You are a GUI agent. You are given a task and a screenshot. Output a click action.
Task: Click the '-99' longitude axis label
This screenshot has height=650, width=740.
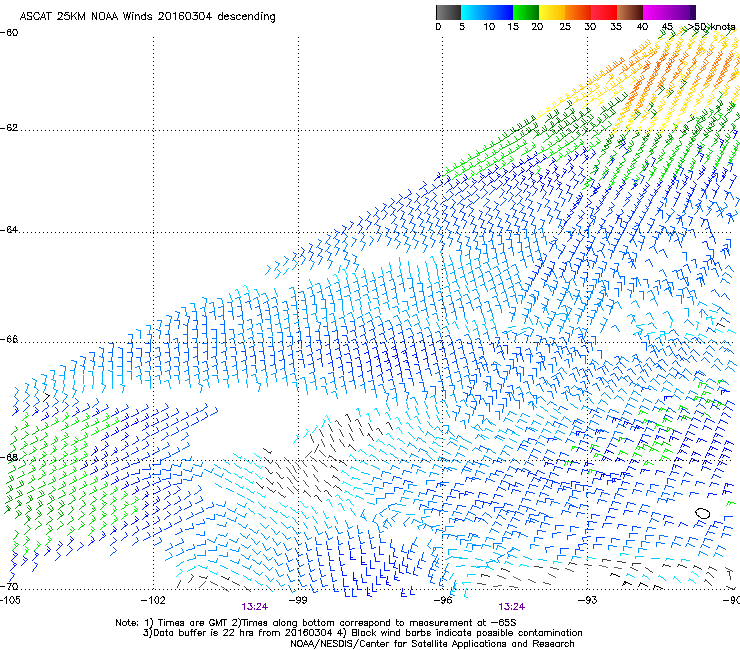pyautogui.click(x=298, y=600)
